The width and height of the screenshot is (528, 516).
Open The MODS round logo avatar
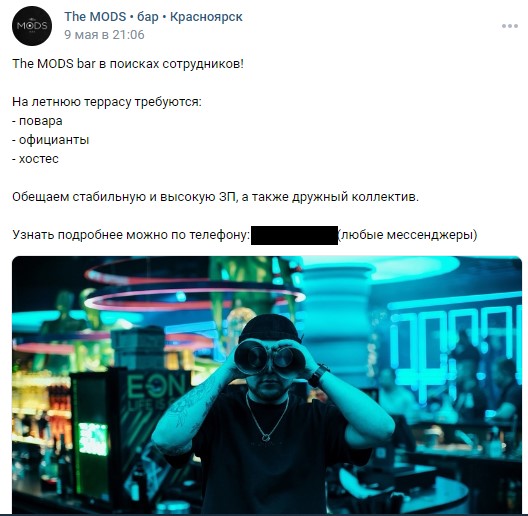32,26
